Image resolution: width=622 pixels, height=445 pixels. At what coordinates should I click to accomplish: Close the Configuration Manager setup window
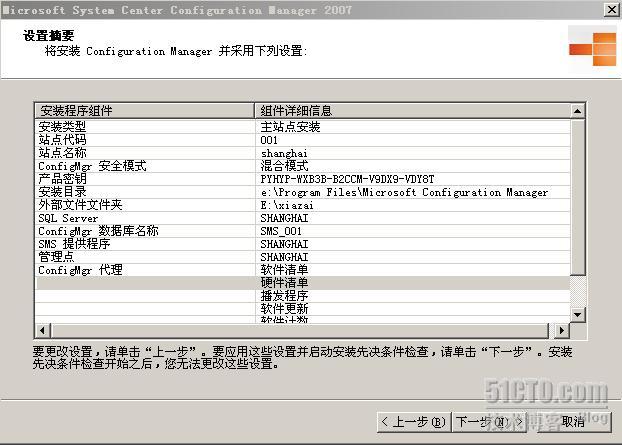[x=611, y=10]
